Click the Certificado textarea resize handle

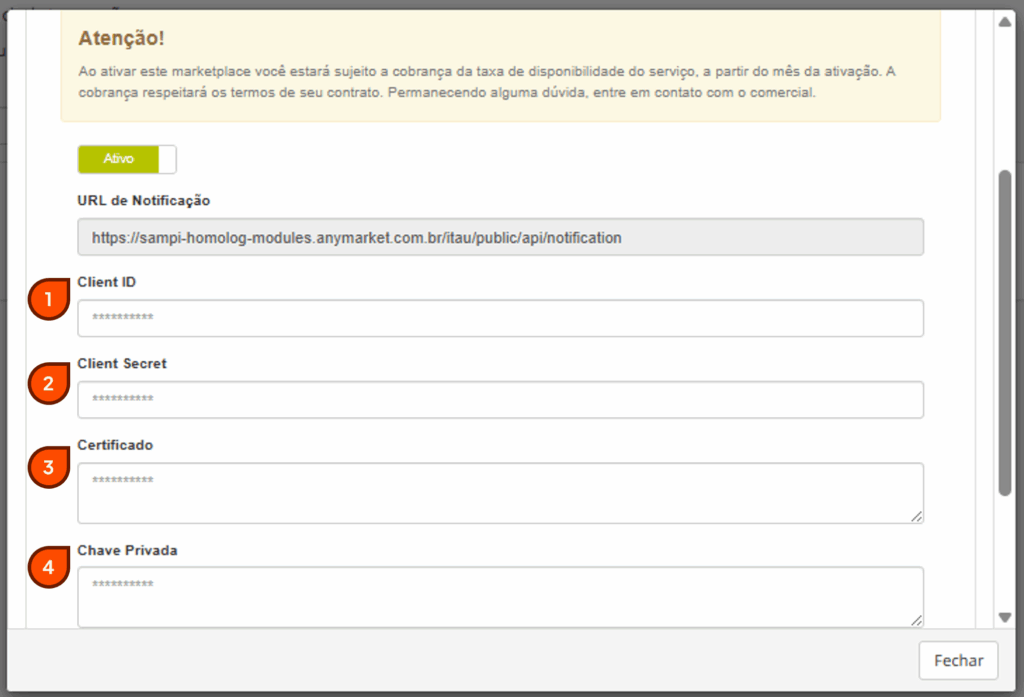click(916, 516)
